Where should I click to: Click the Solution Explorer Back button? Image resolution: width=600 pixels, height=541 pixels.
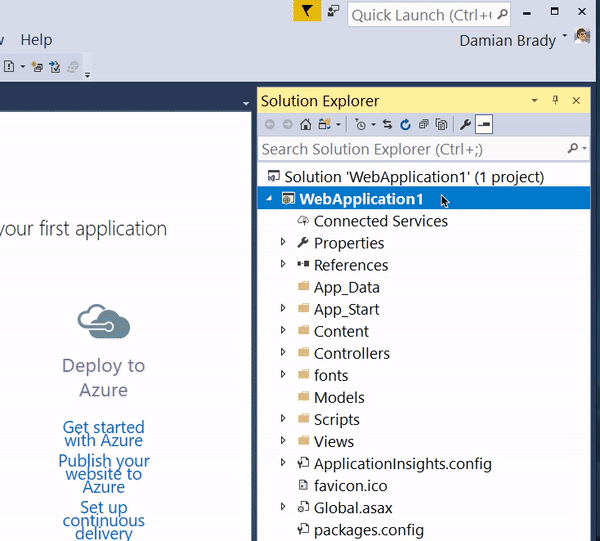click(270, 124)
